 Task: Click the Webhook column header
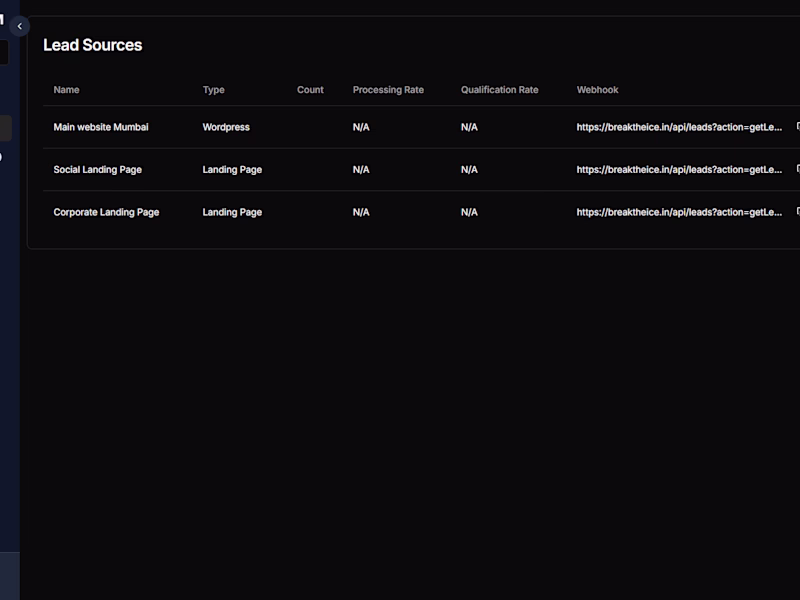597,90
